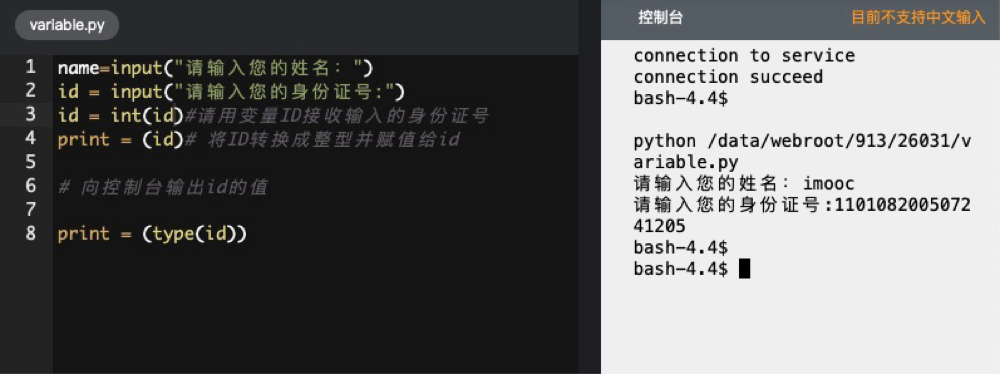
Task: Click the comment 向控制台输出id的值 on line 6
Action: [163, 187]
